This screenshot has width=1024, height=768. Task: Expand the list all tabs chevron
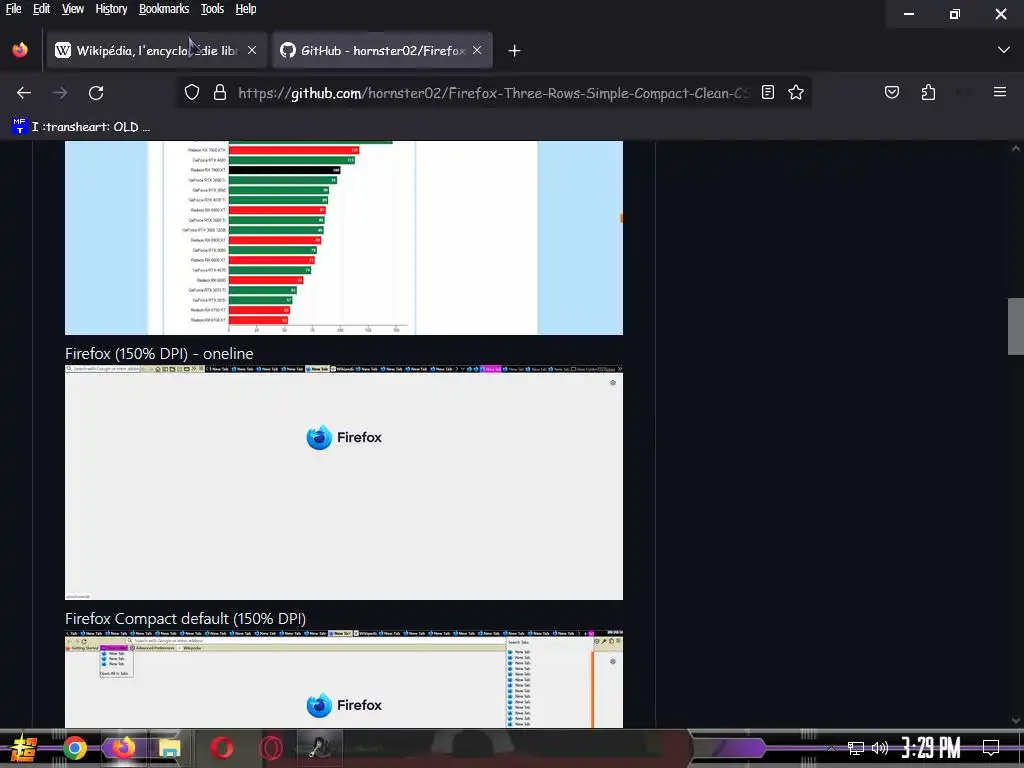coord(1004,50)
